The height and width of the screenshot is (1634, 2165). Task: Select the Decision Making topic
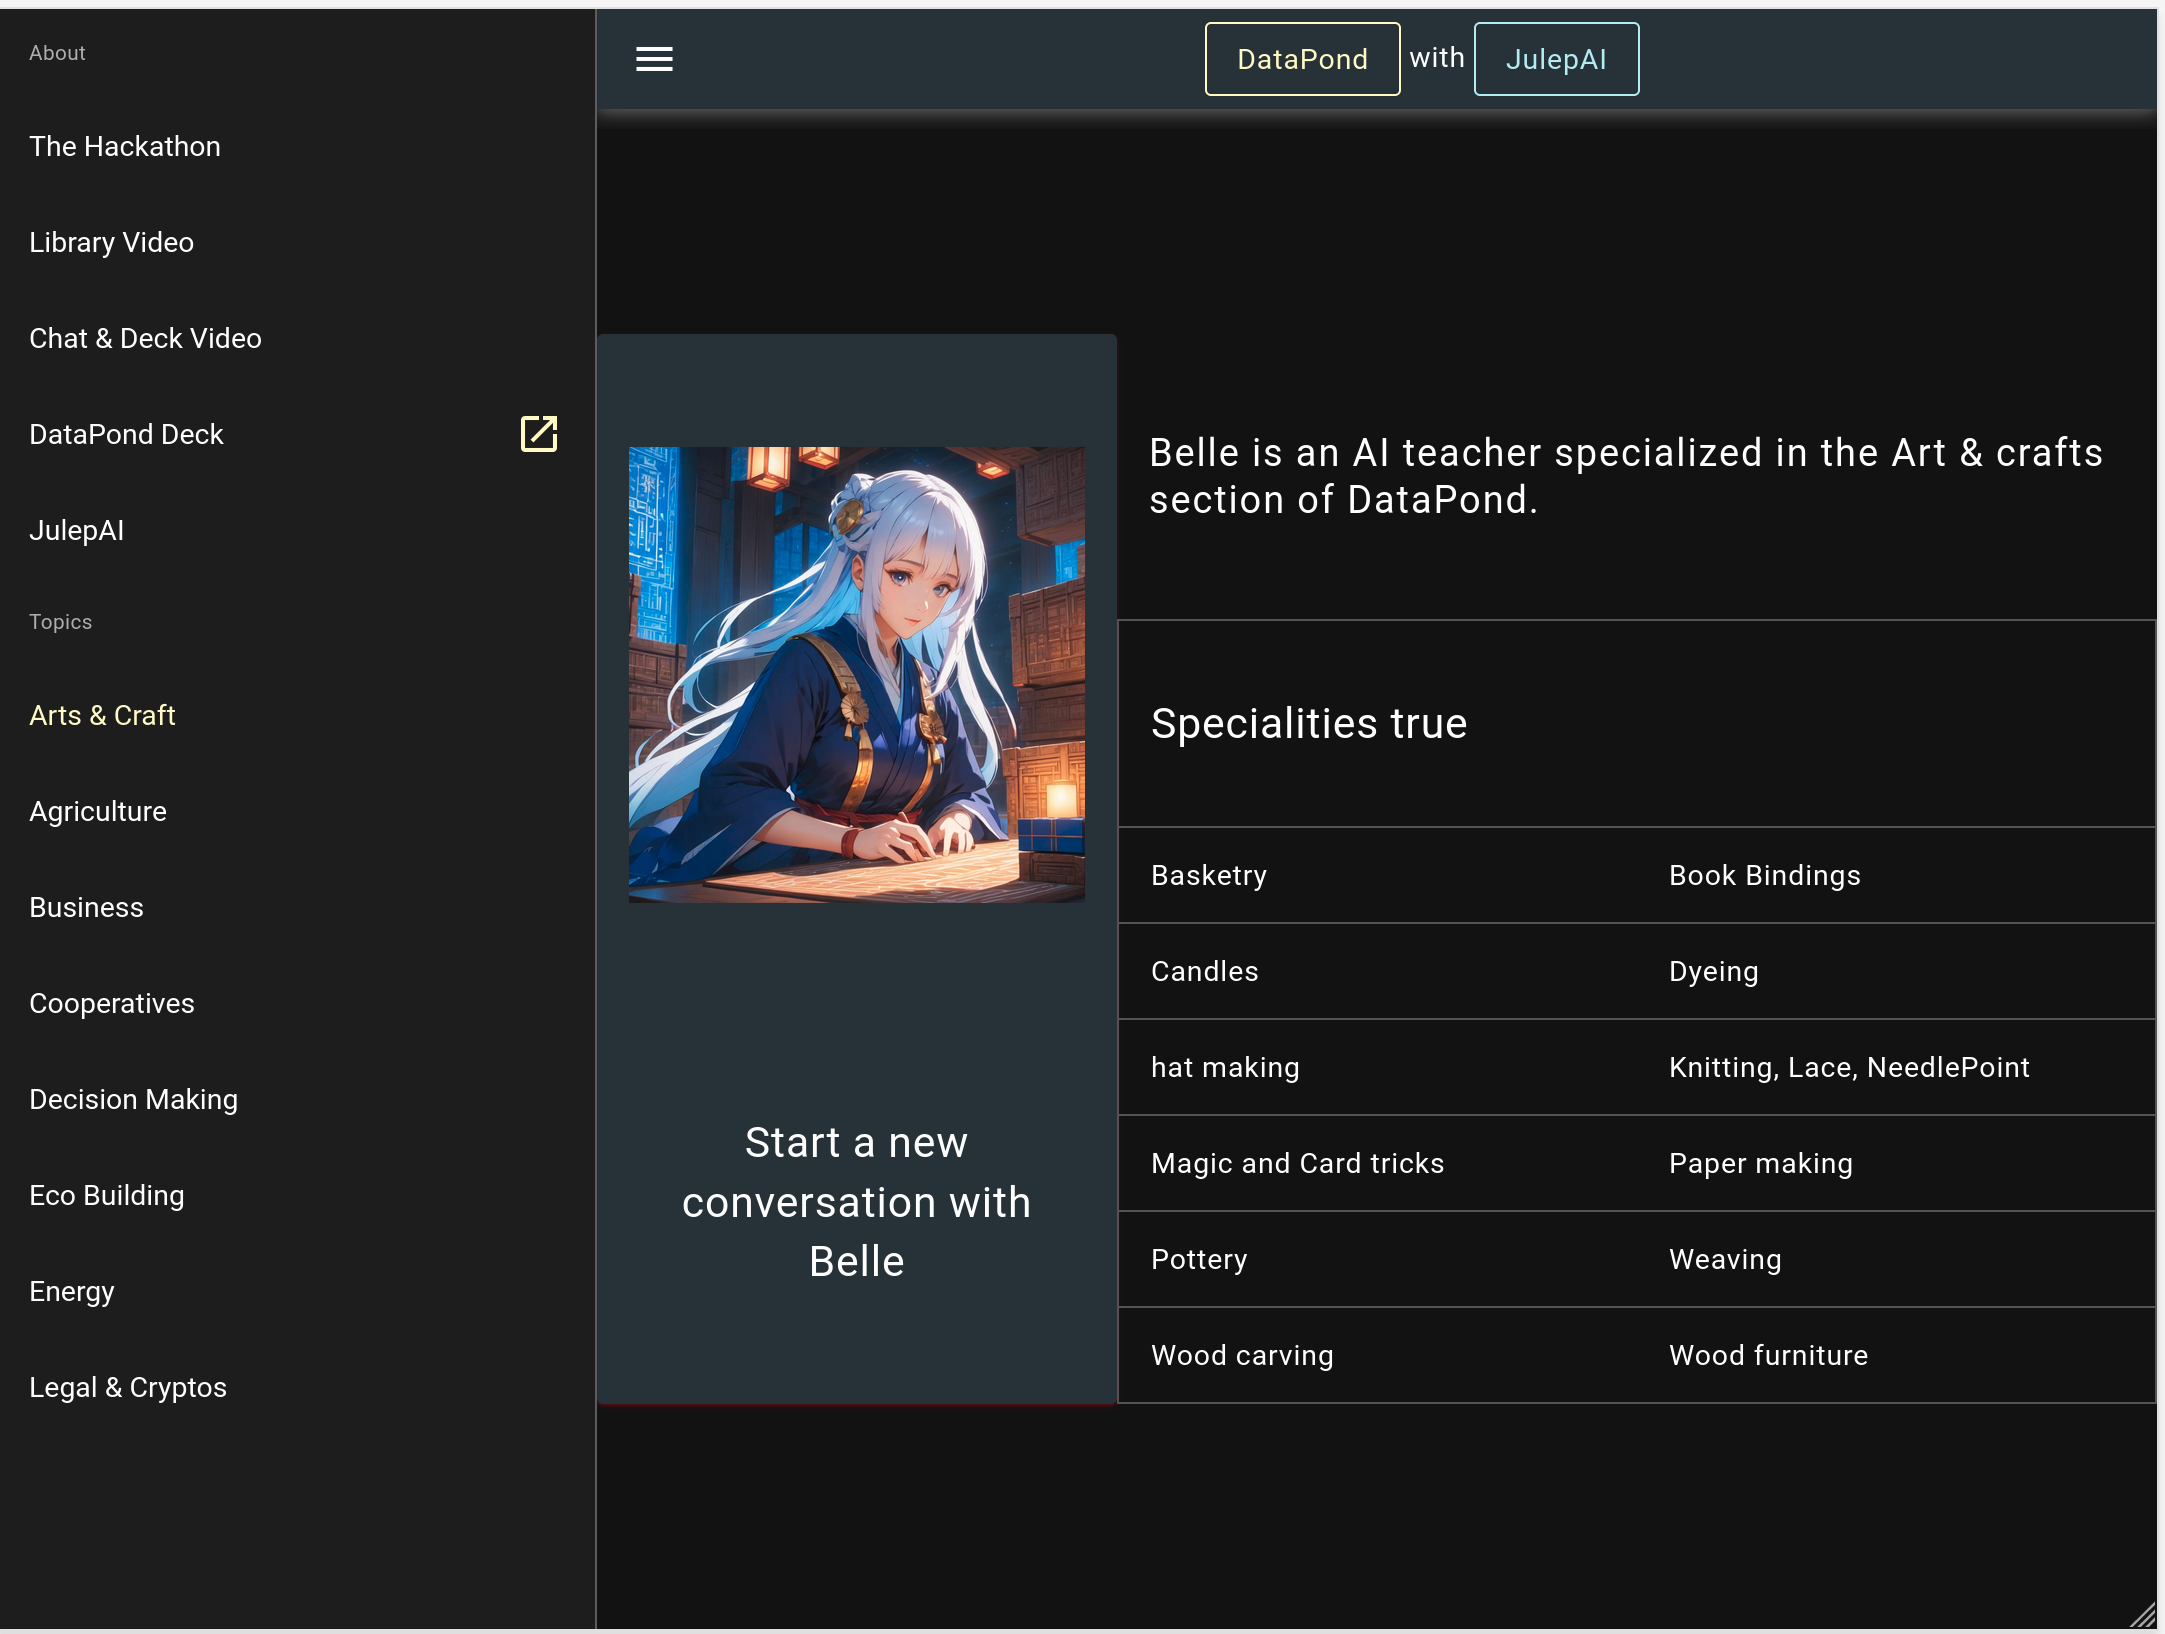point(134,1099)
